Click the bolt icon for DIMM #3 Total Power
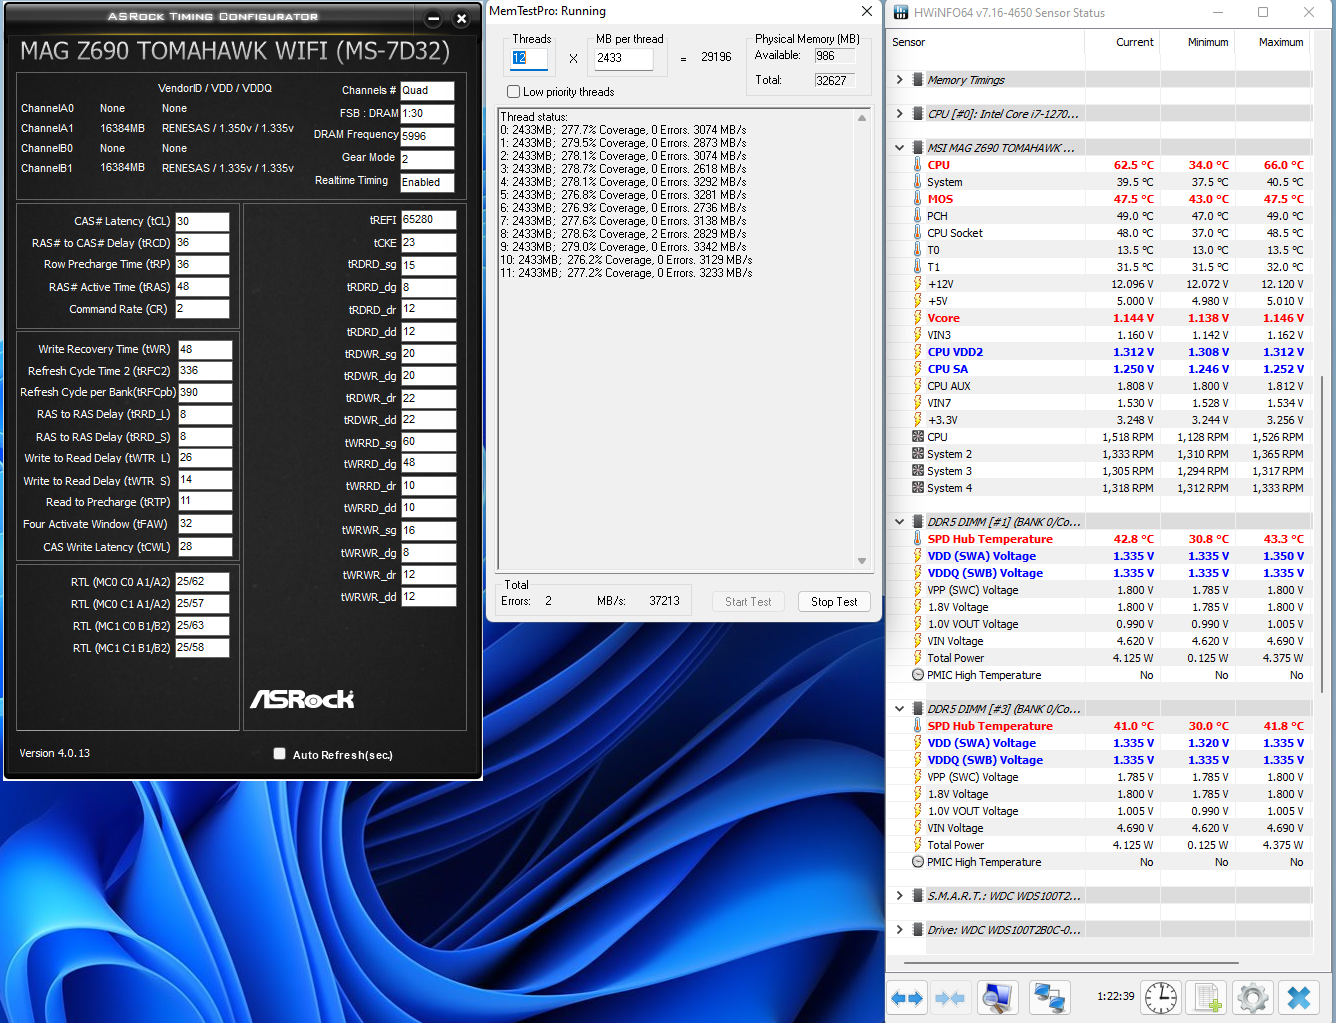1336x1023 pixels. [x=917, y=845]
